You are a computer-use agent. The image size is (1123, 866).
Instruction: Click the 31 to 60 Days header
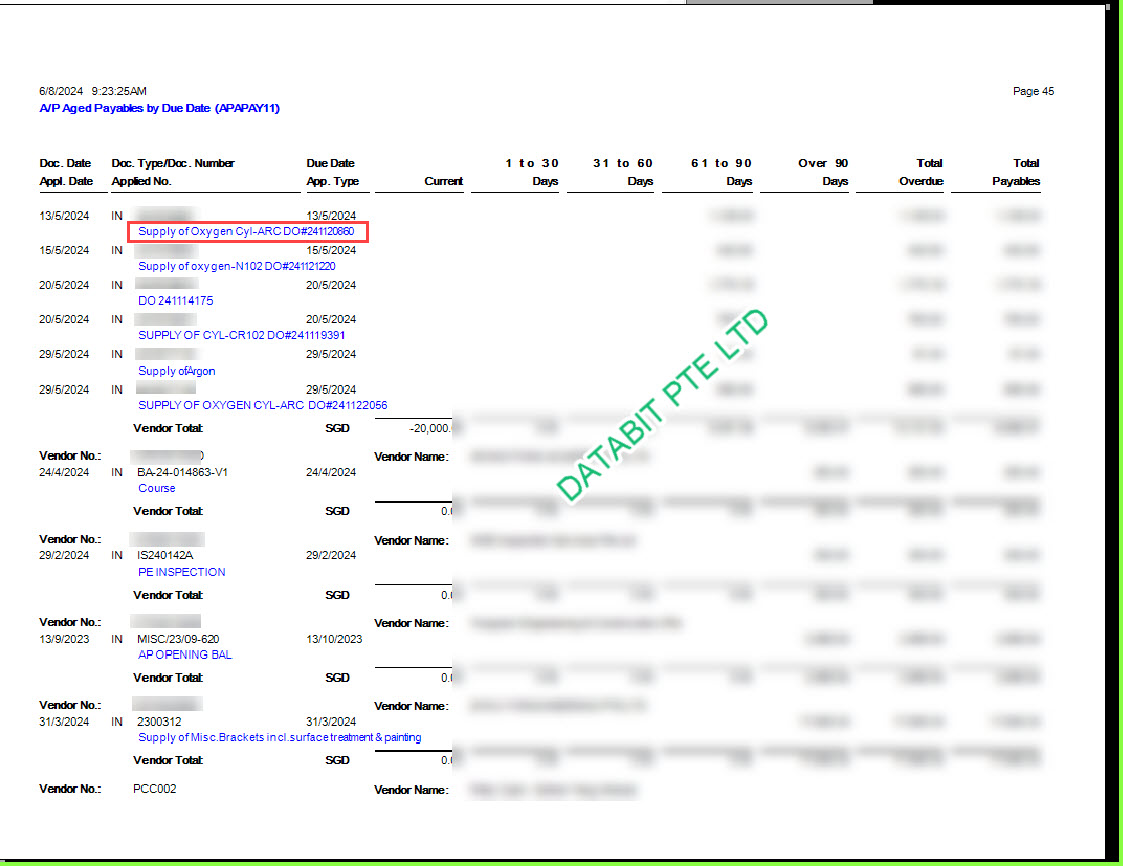tap(622, 172)
